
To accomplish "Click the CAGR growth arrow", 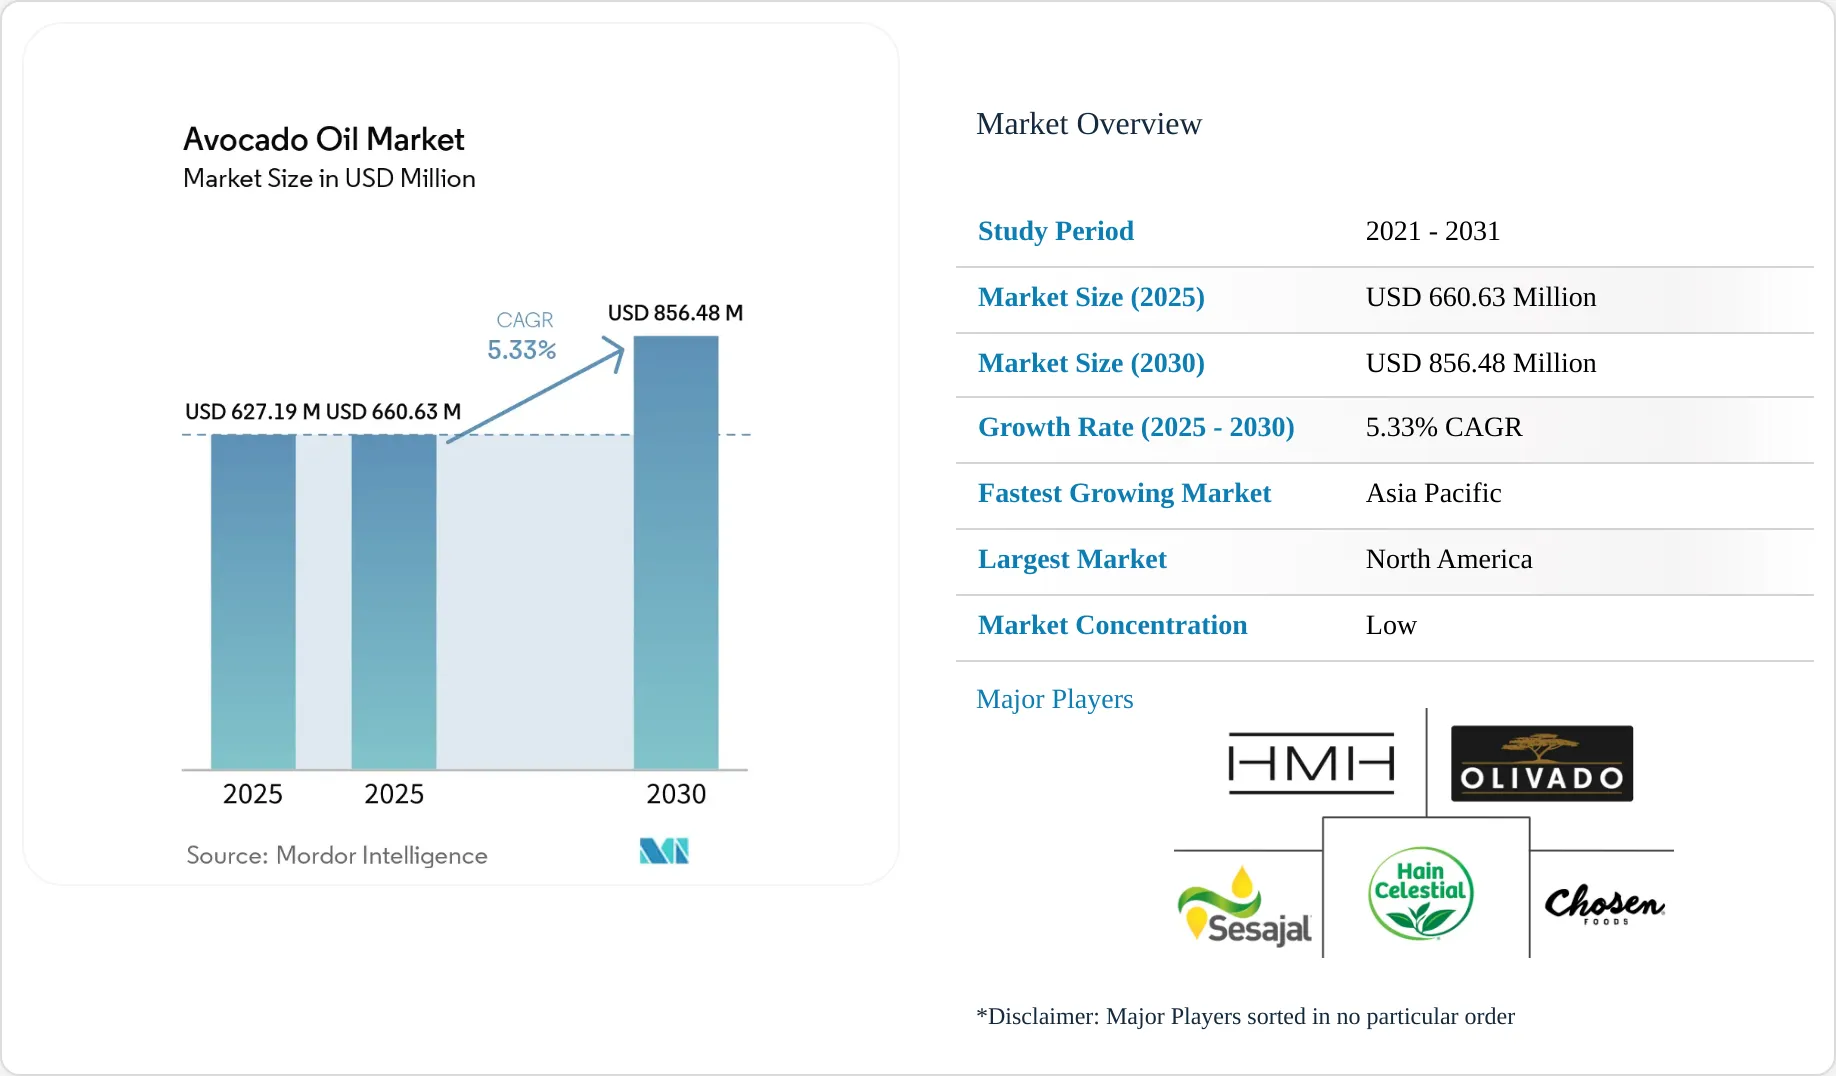I will coord(536,390).
